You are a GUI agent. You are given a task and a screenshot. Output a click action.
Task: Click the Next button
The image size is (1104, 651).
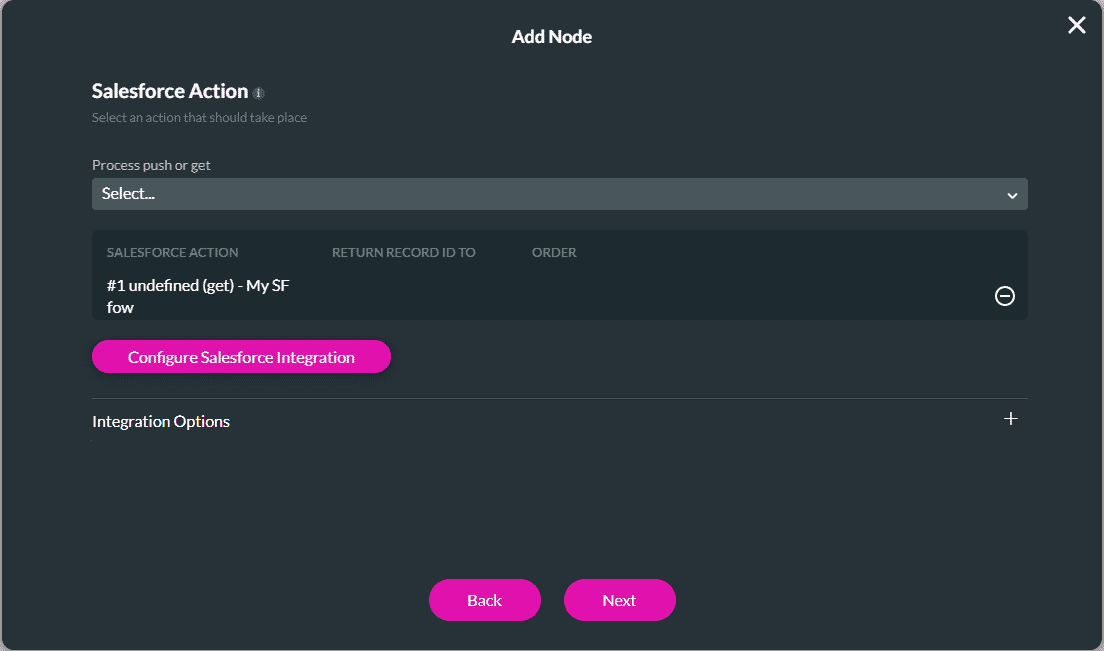619,600
